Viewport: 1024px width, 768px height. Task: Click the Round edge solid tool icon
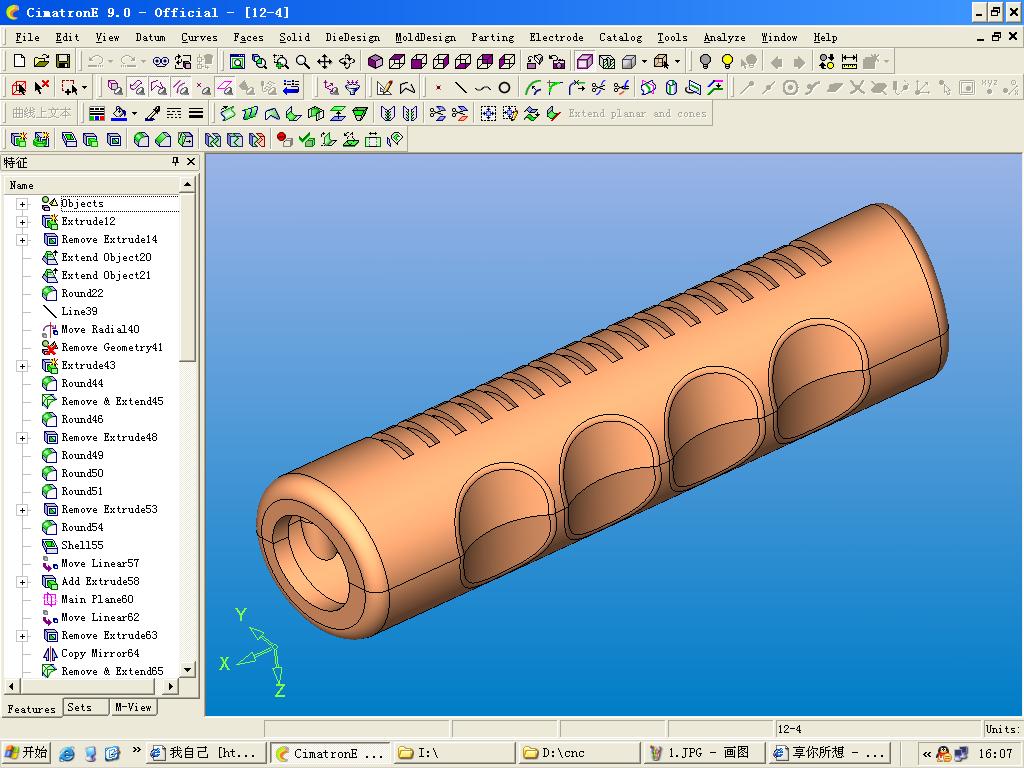coord(141,139)
